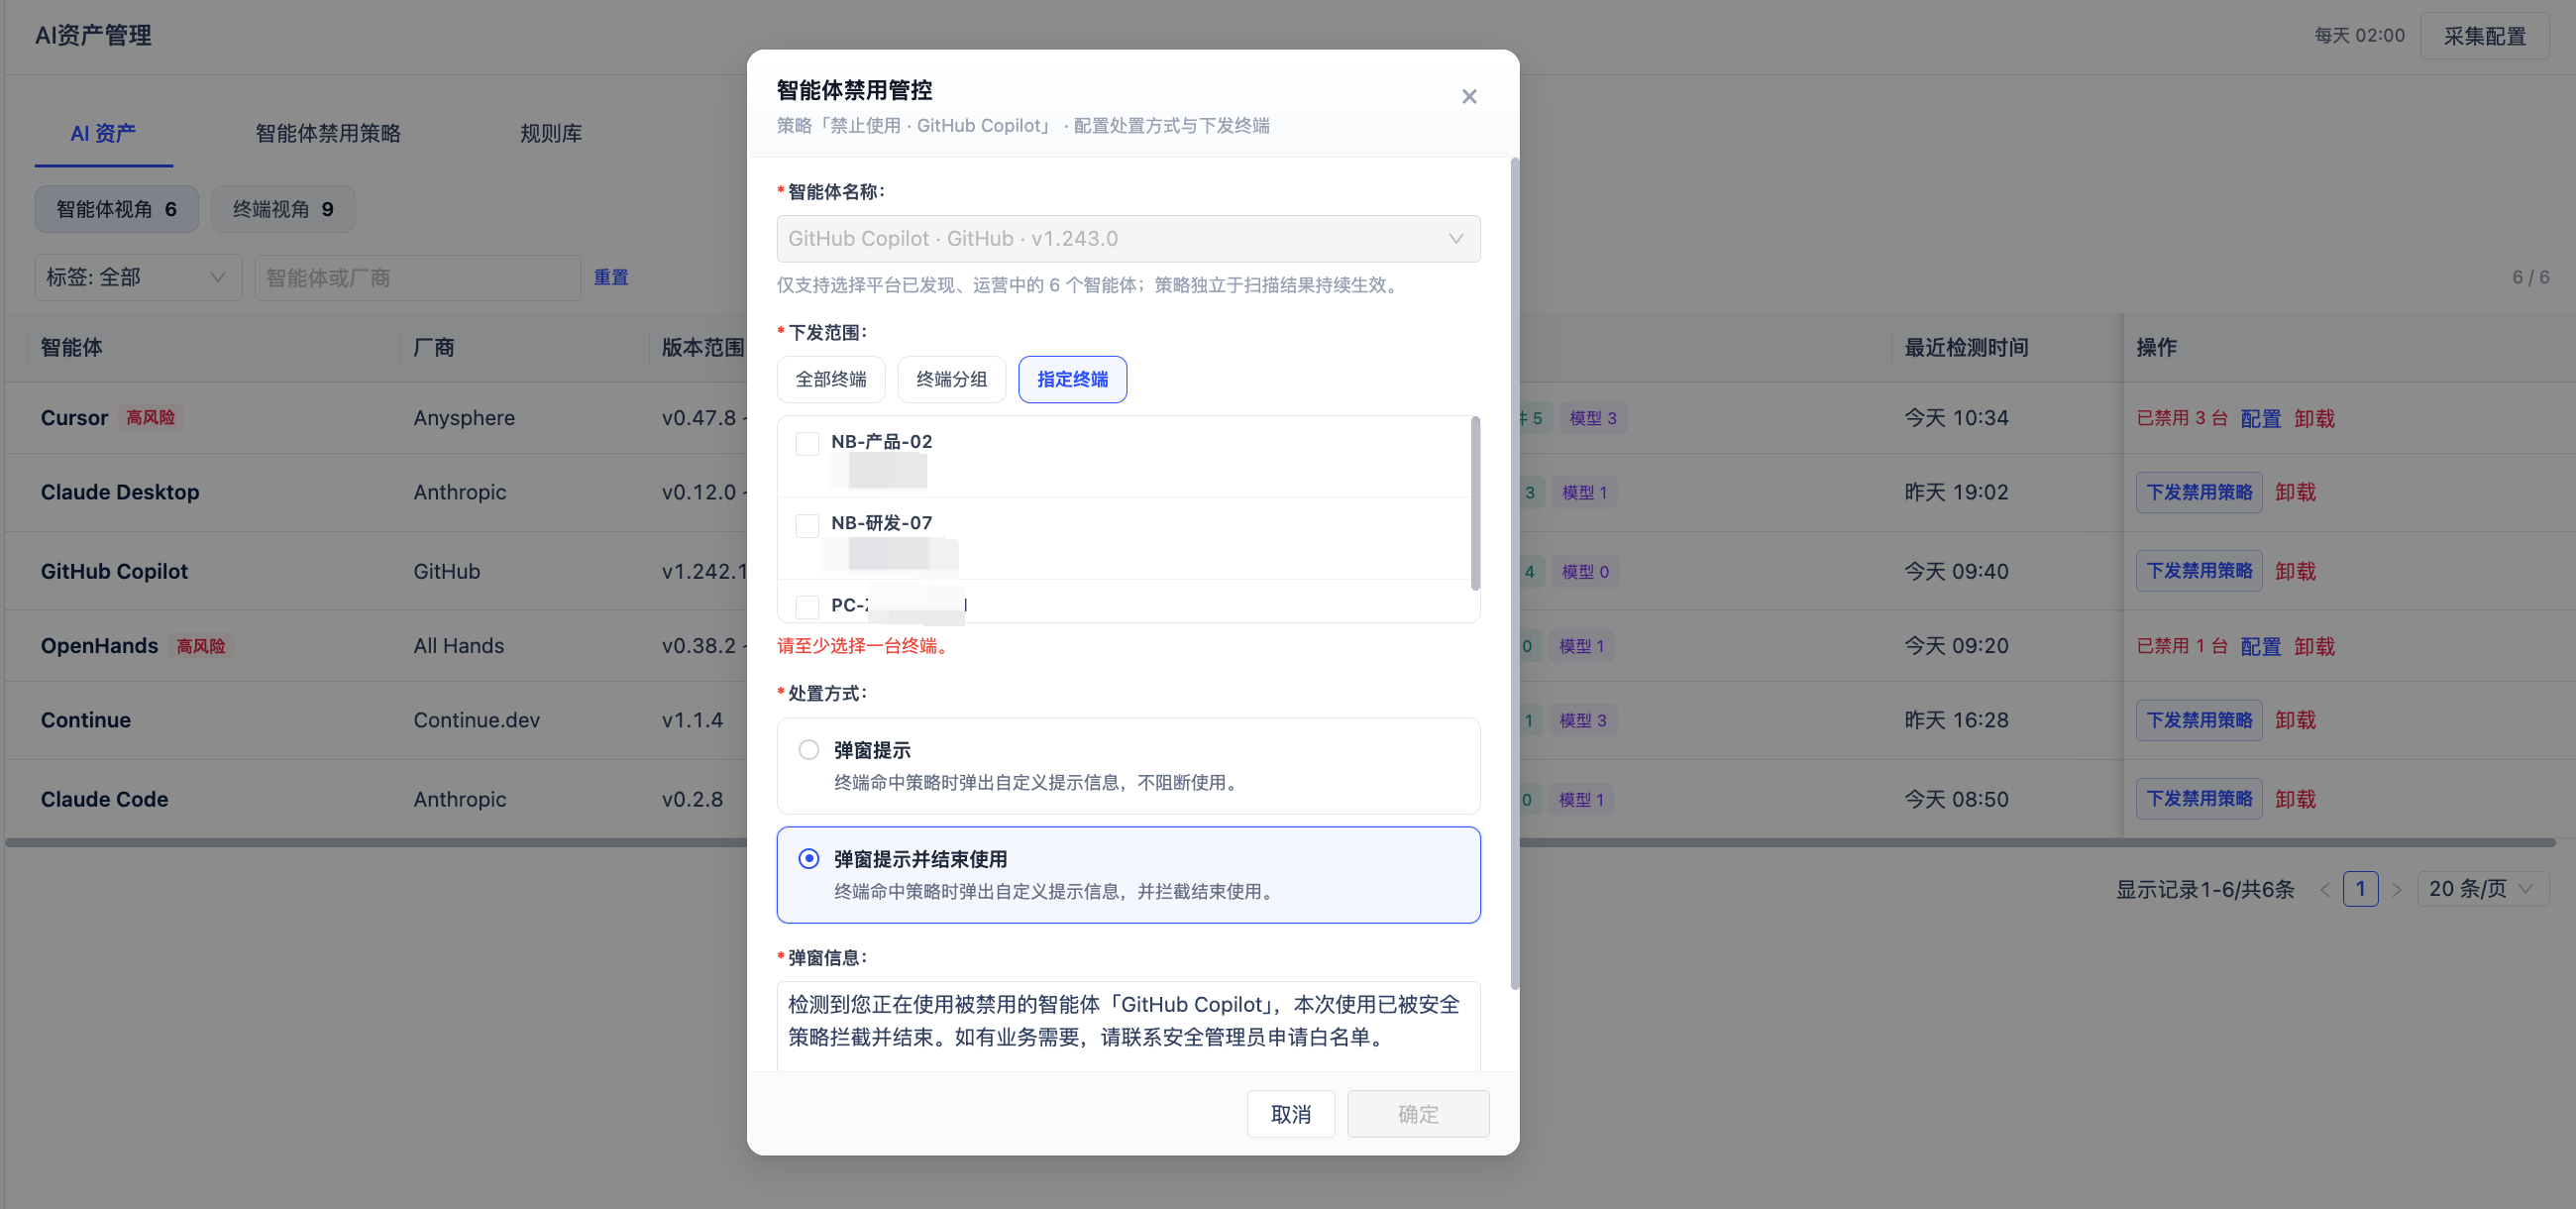
Task: Click the 重置 link
Action: (610, 277)
